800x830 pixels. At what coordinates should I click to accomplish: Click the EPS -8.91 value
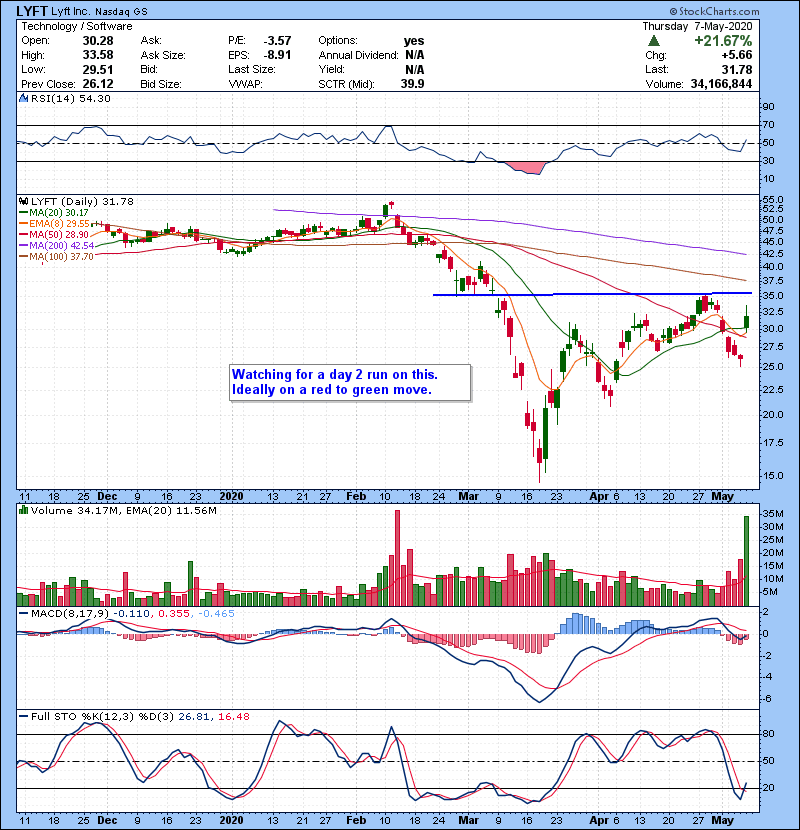pos(277,55)
